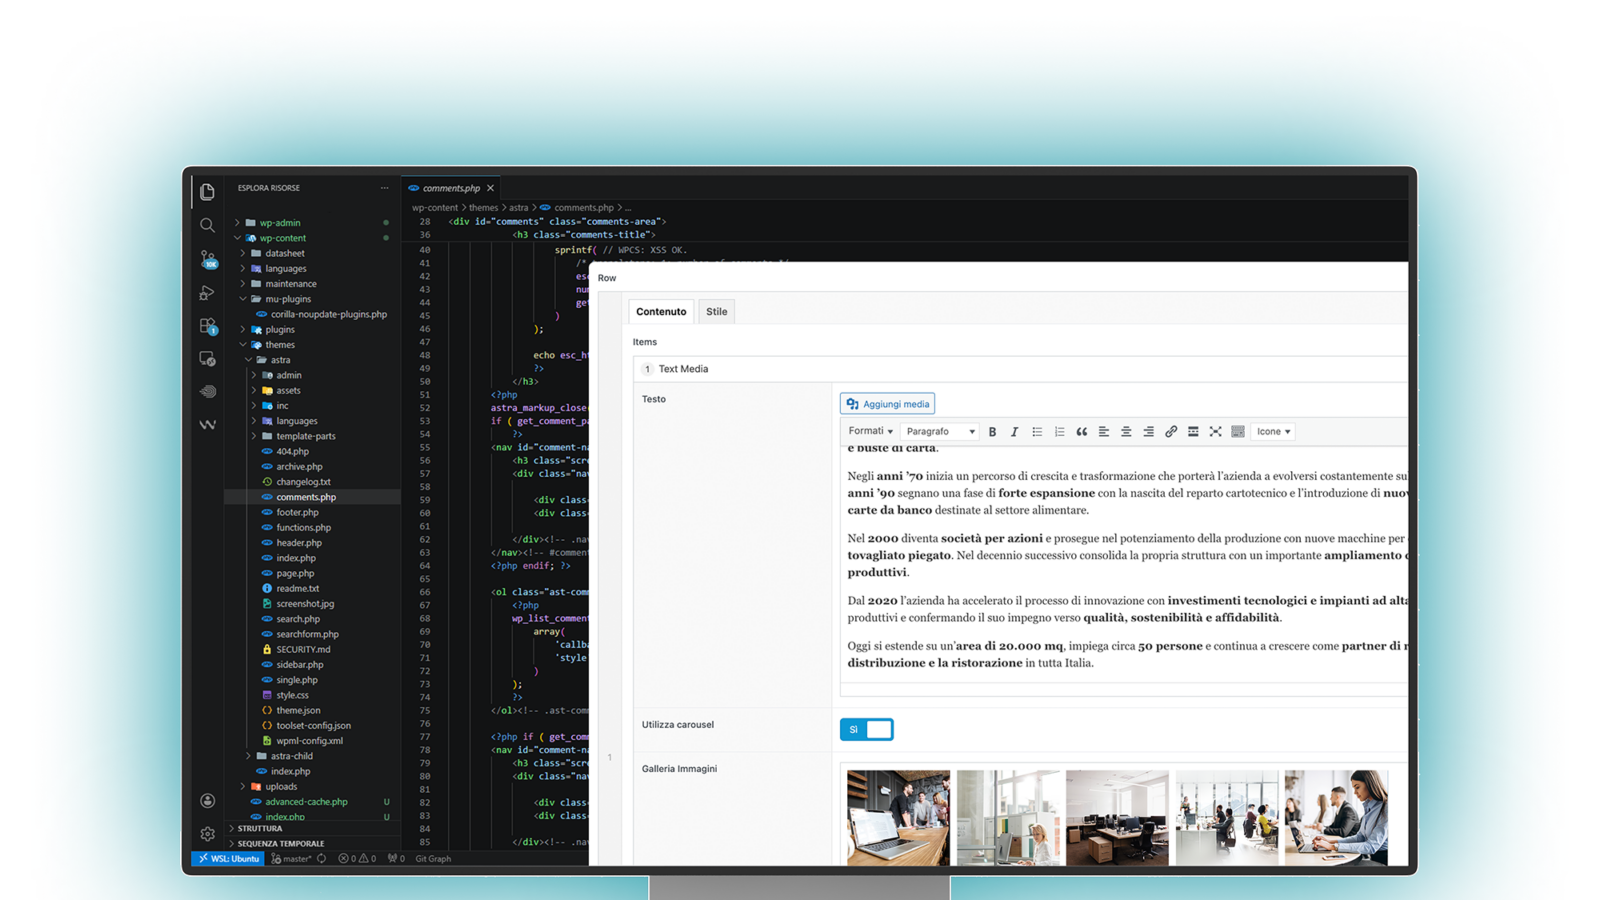Click the three-dot Explorer actions menu
The height and width of the screenshot is (900, 1600).
click(x=384, y=188)
